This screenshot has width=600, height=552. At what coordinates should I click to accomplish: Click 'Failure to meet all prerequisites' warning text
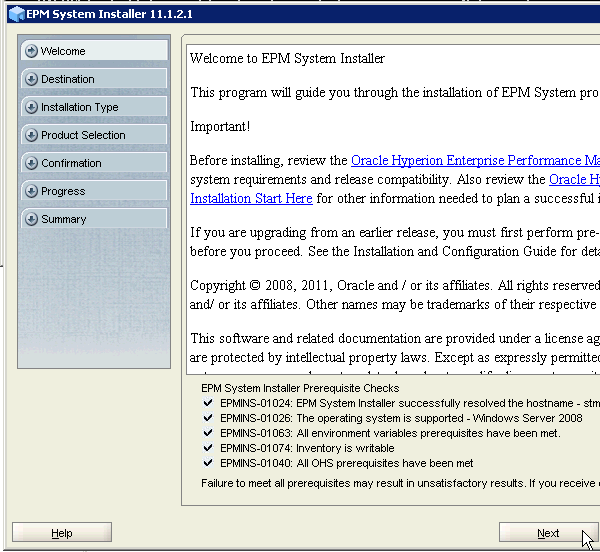pos(400,483)
